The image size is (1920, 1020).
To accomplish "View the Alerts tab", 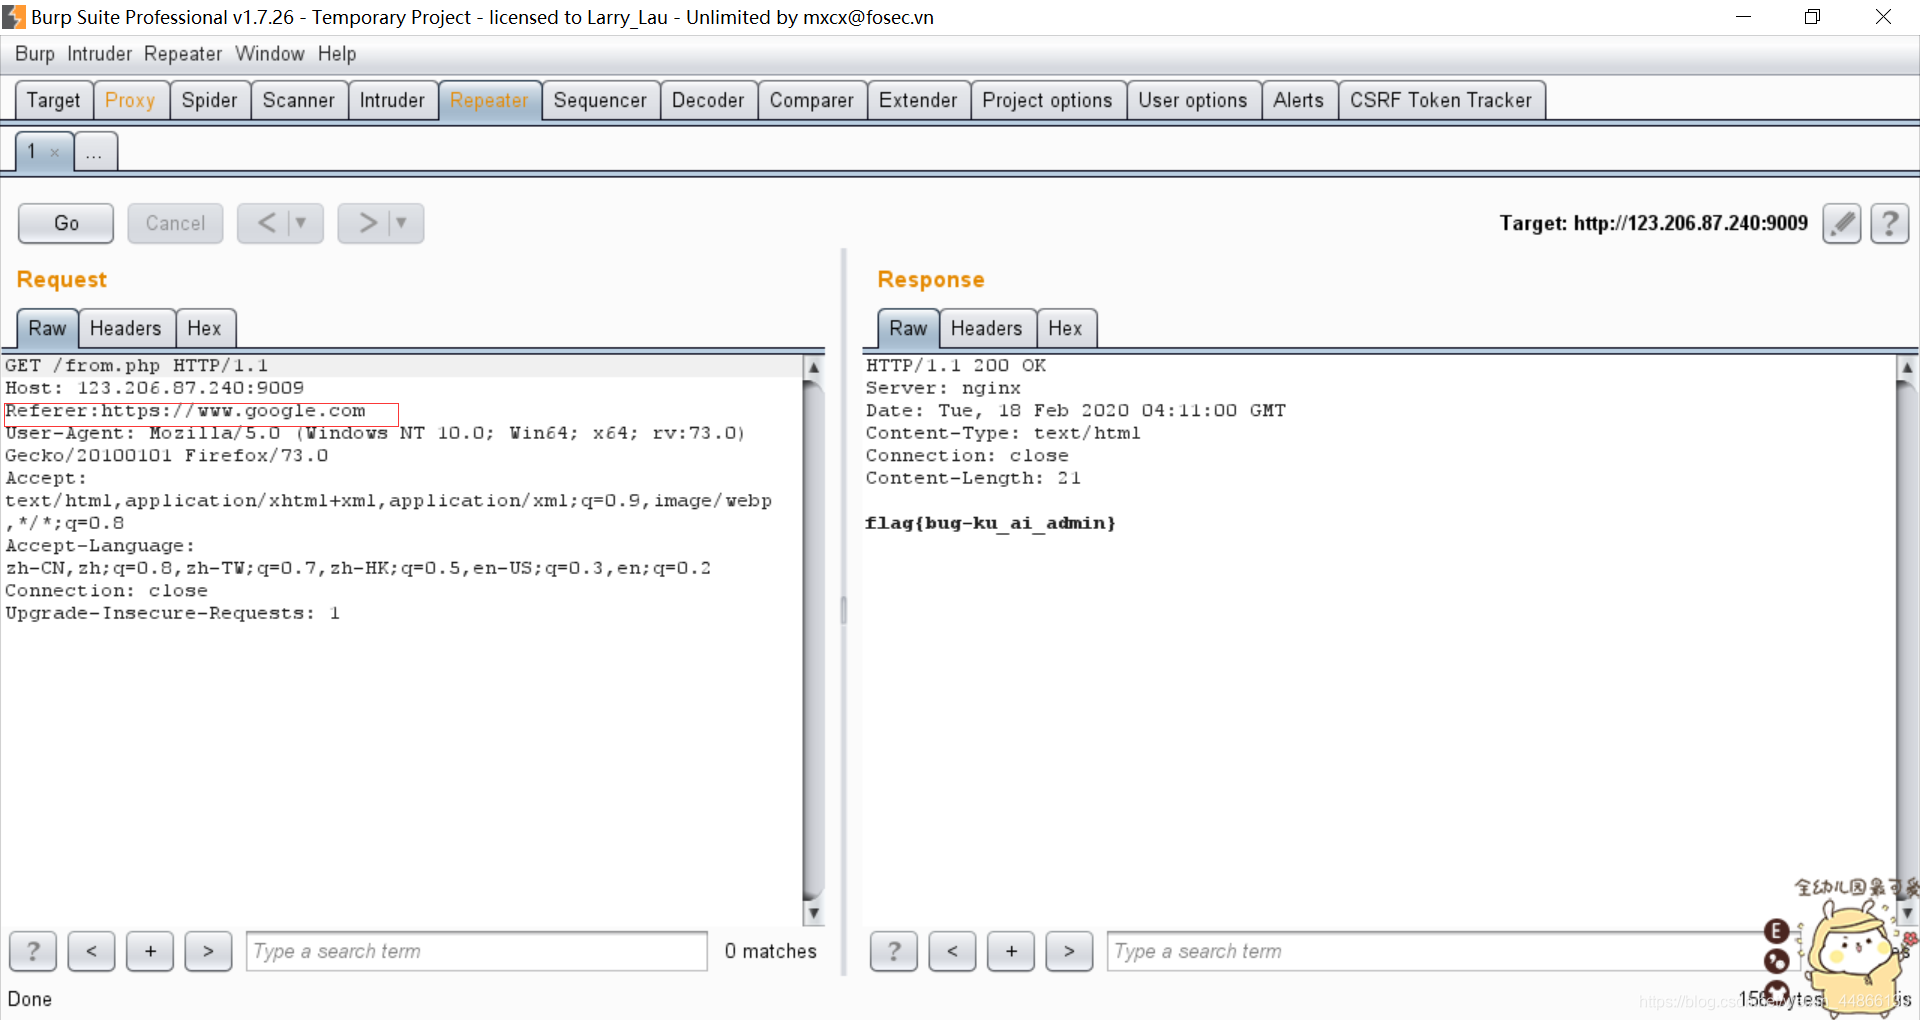I will pos(1299,100).
